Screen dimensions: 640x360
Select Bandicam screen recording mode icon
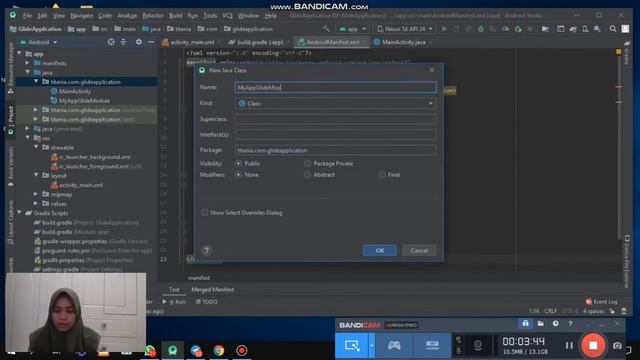click(352, 346)
